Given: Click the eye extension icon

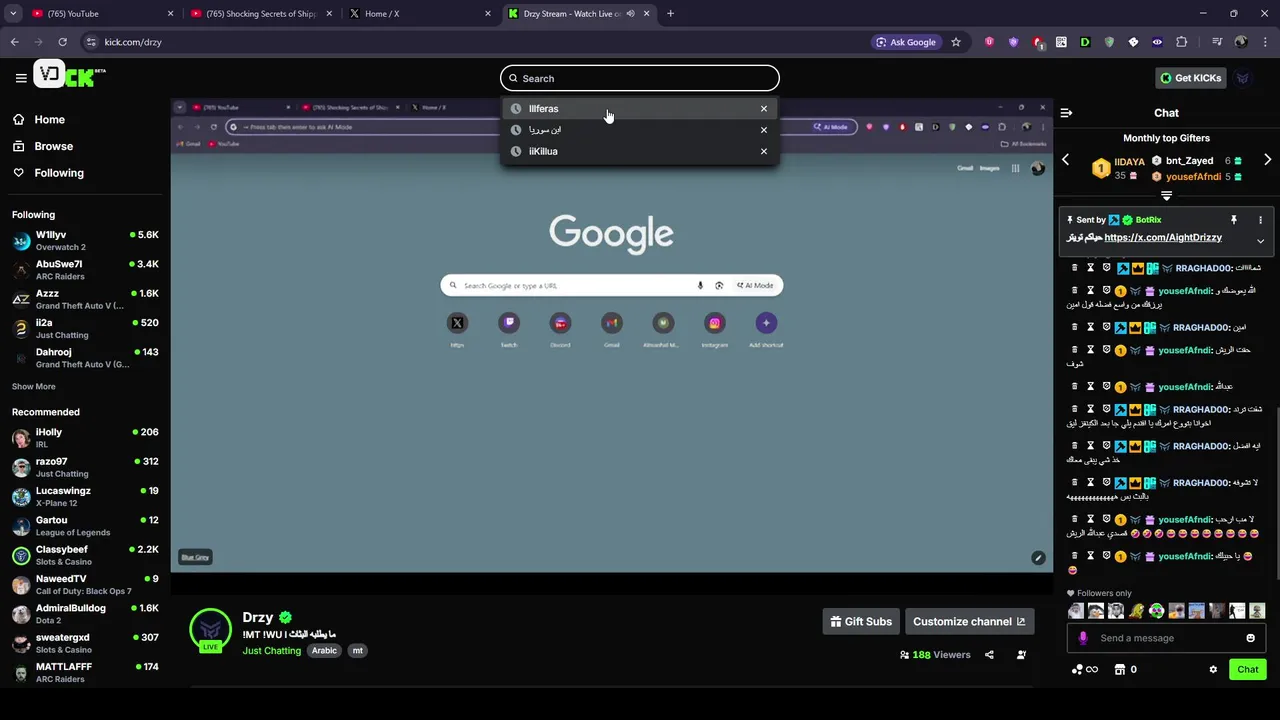Looking at the screenshot, I should point(1158,42).
